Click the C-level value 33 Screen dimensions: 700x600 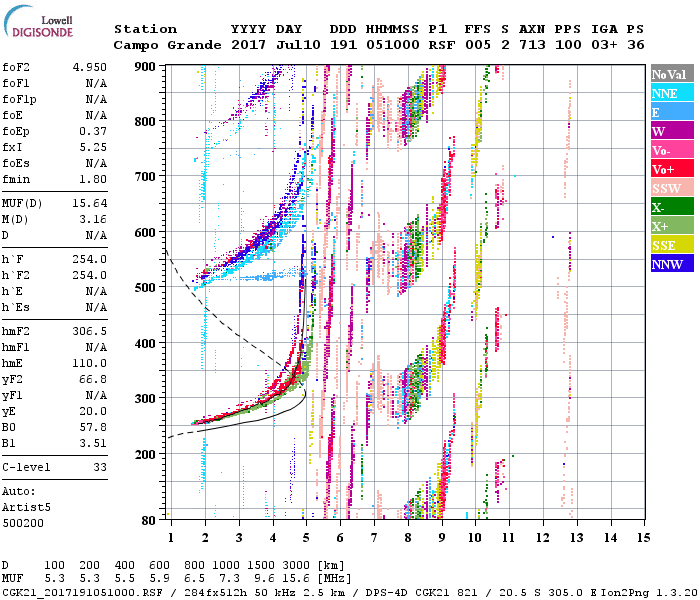point(100,467)
